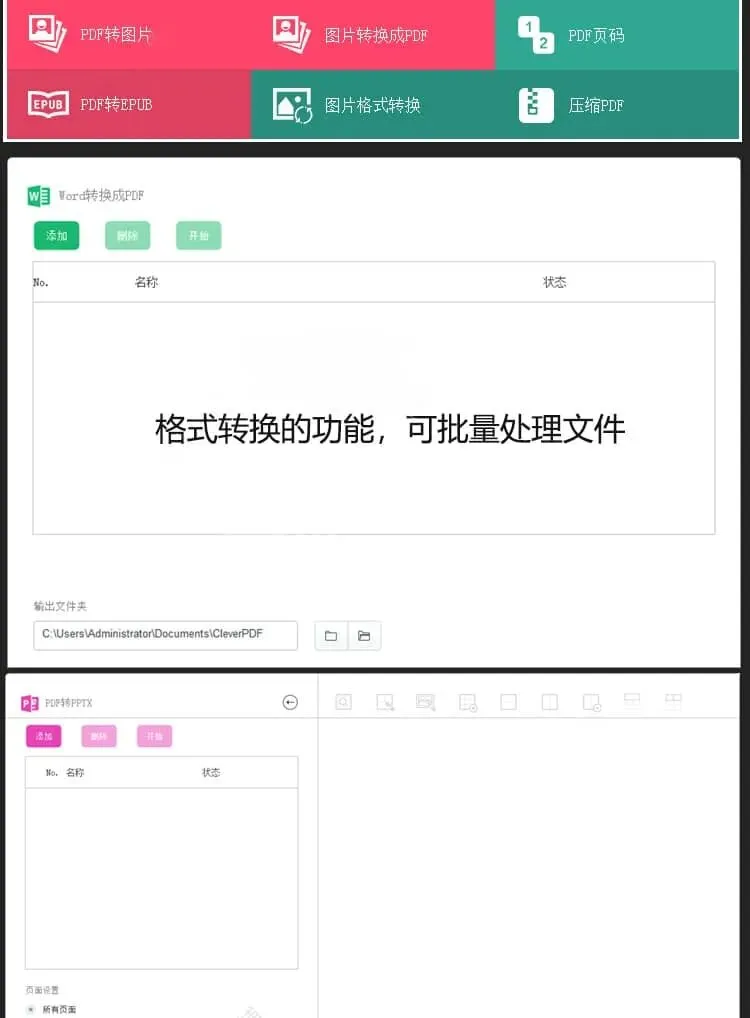Viewport: 750px width, 1018px height.
Task: Click the 状态 column header in Word panel
Action: coord(555,282)
